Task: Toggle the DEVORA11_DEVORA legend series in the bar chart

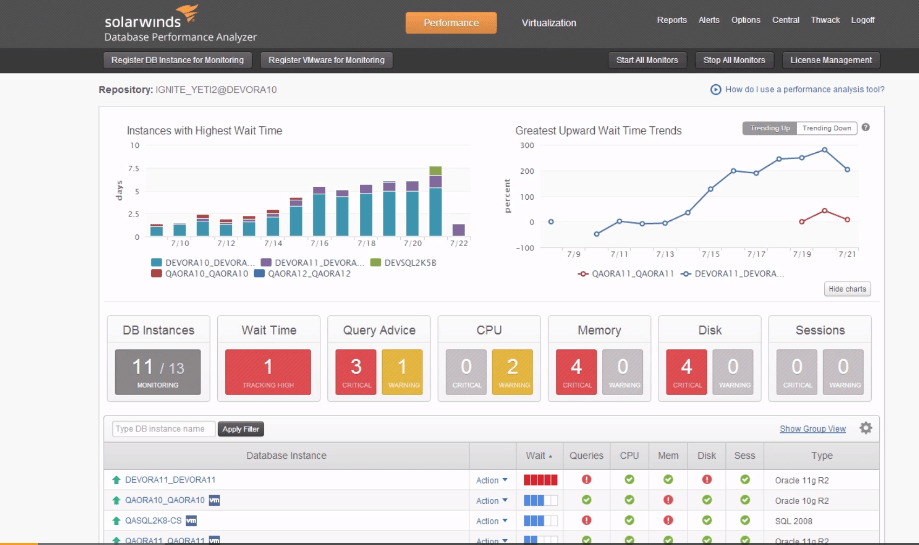Action: [312, 263]
